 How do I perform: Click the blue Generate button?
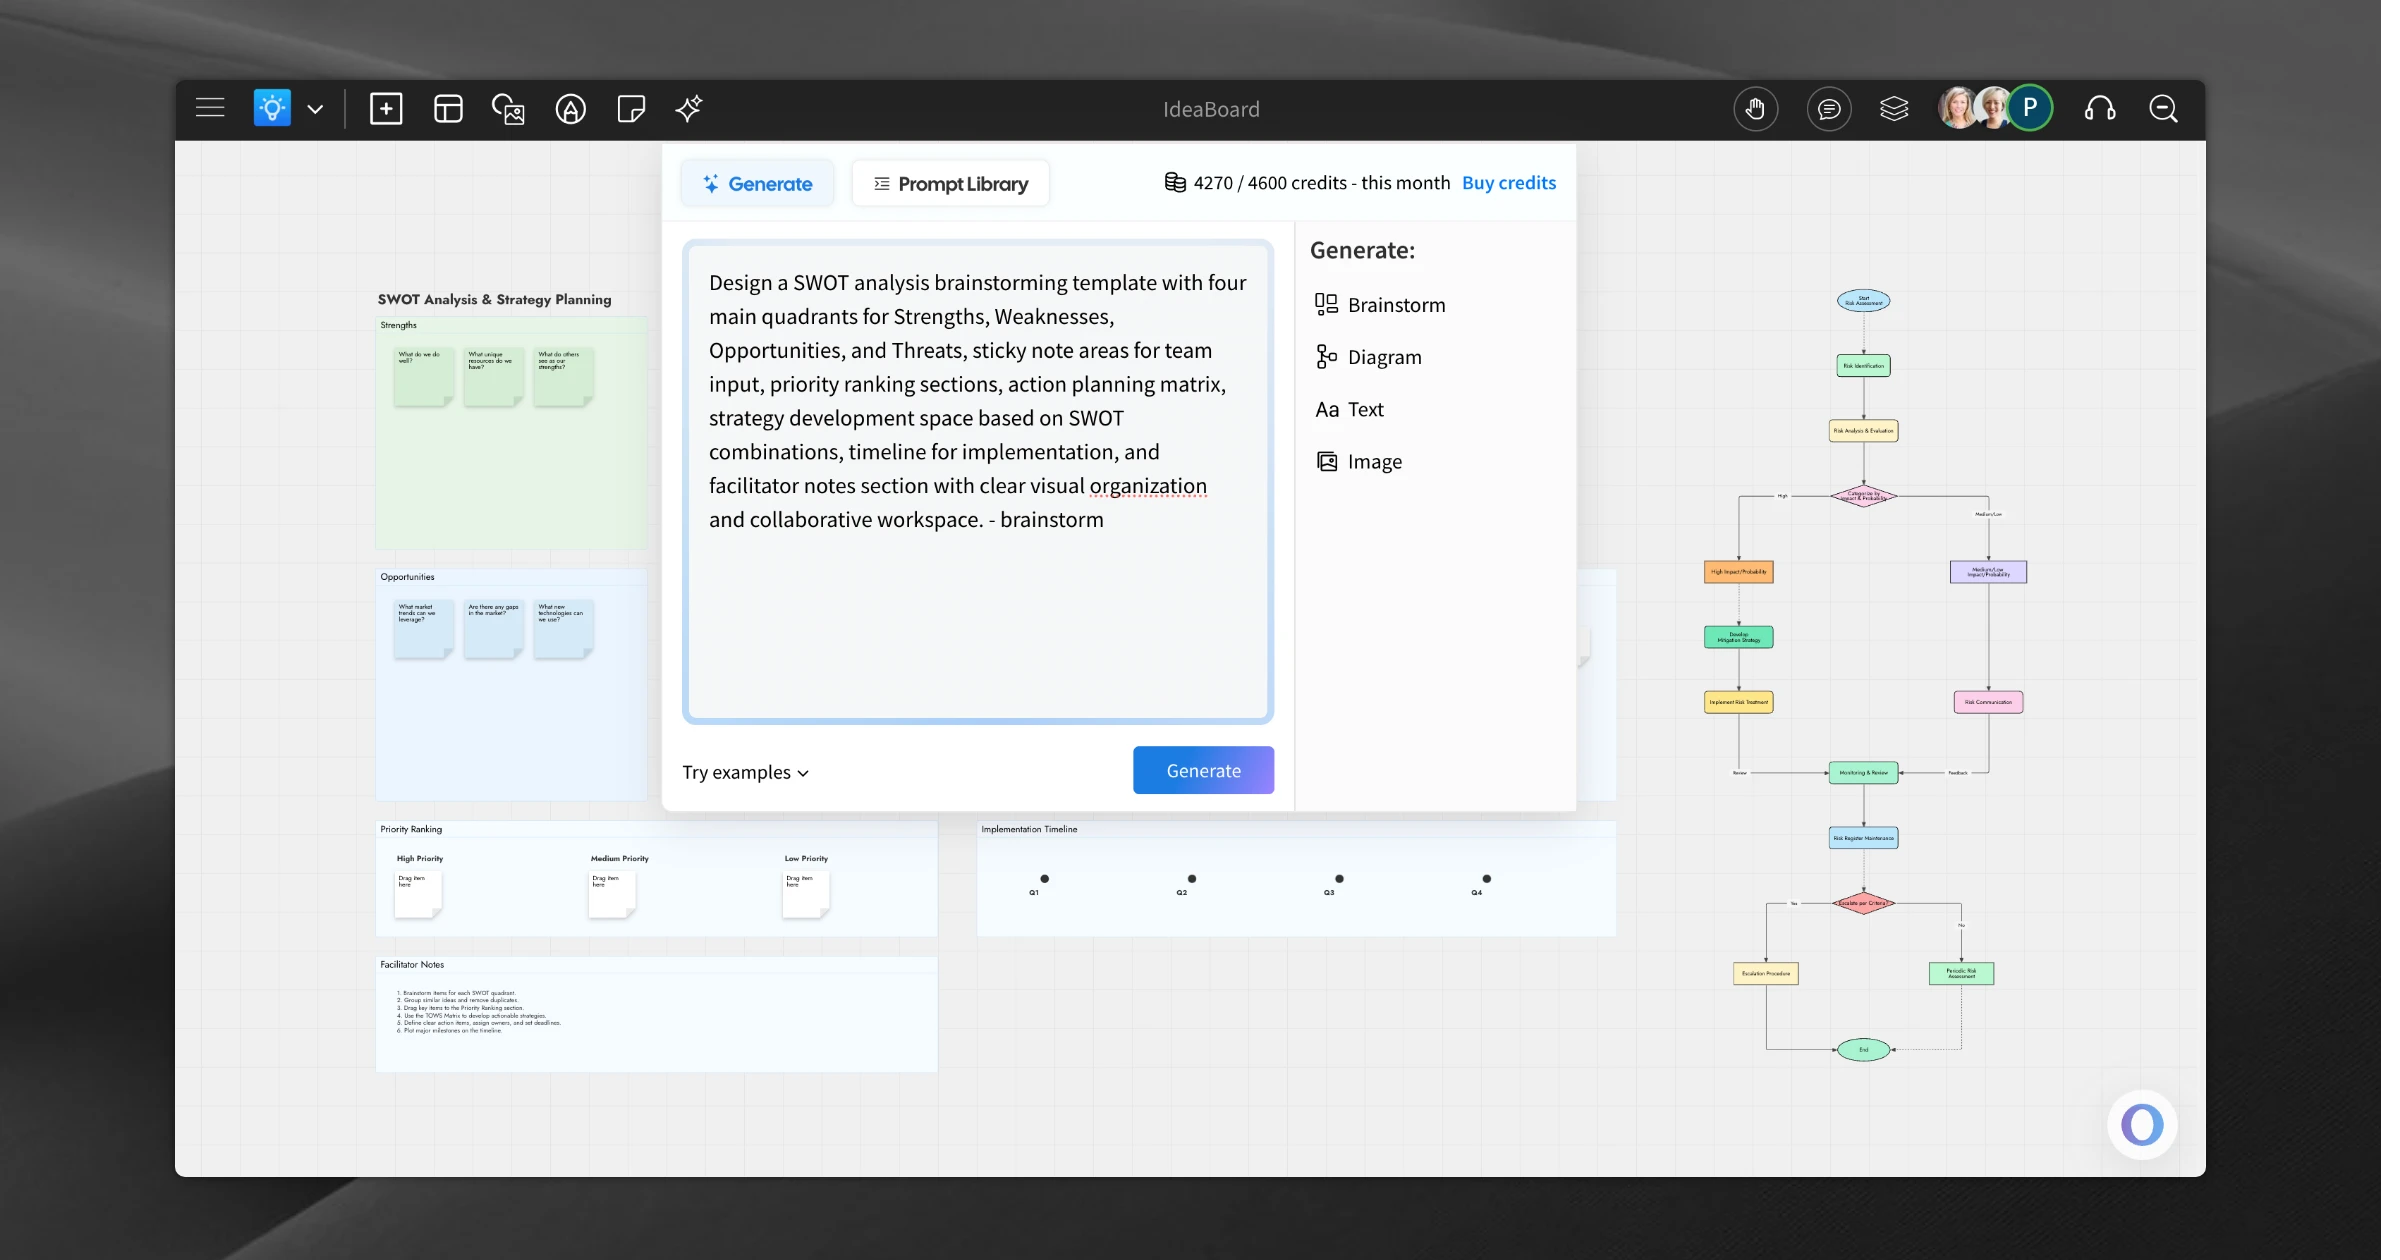(1203, 771)
